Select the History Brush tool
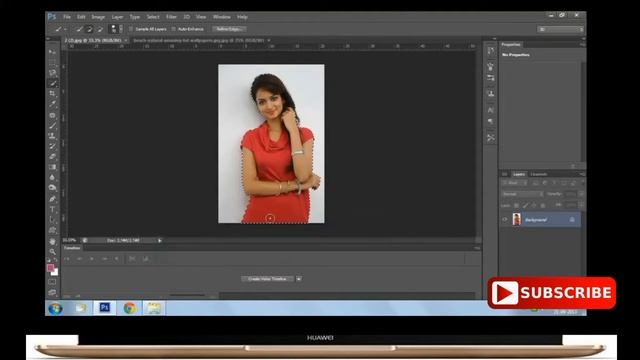The height and width of the screenshot is (360, 640). click(52, 146)
